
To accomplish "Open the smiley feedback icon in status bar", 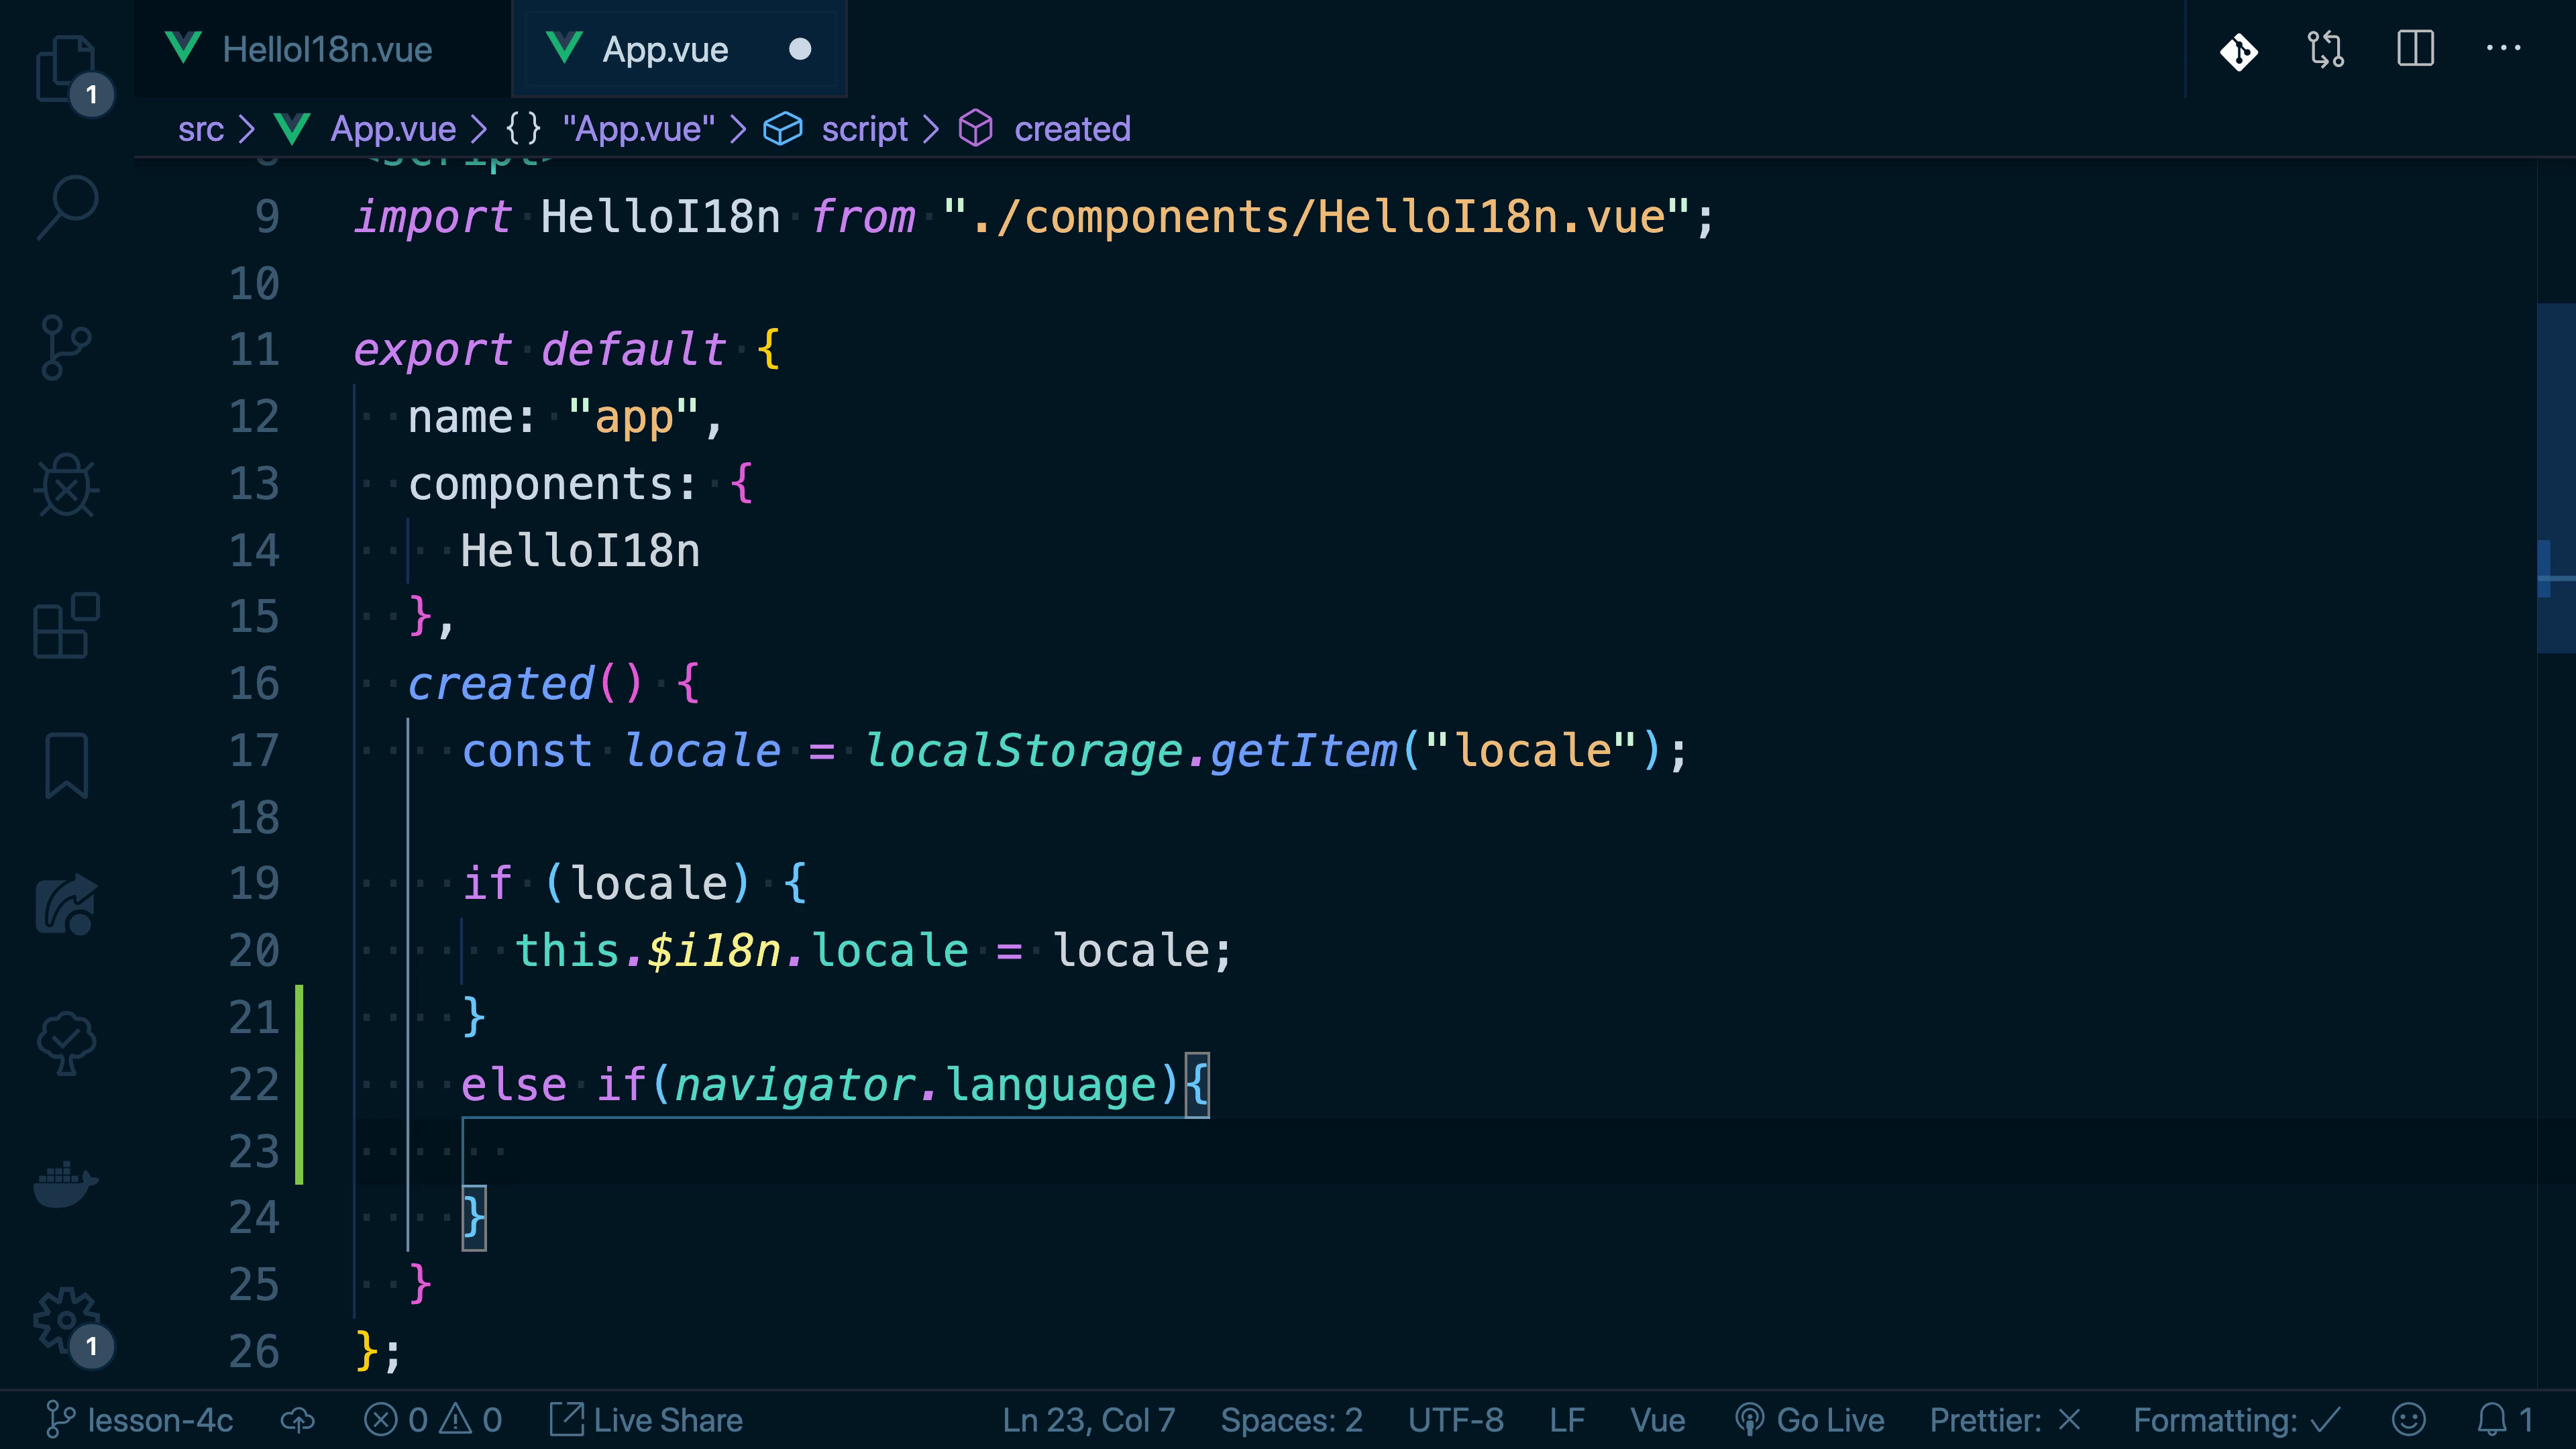I will 2409,1420.
